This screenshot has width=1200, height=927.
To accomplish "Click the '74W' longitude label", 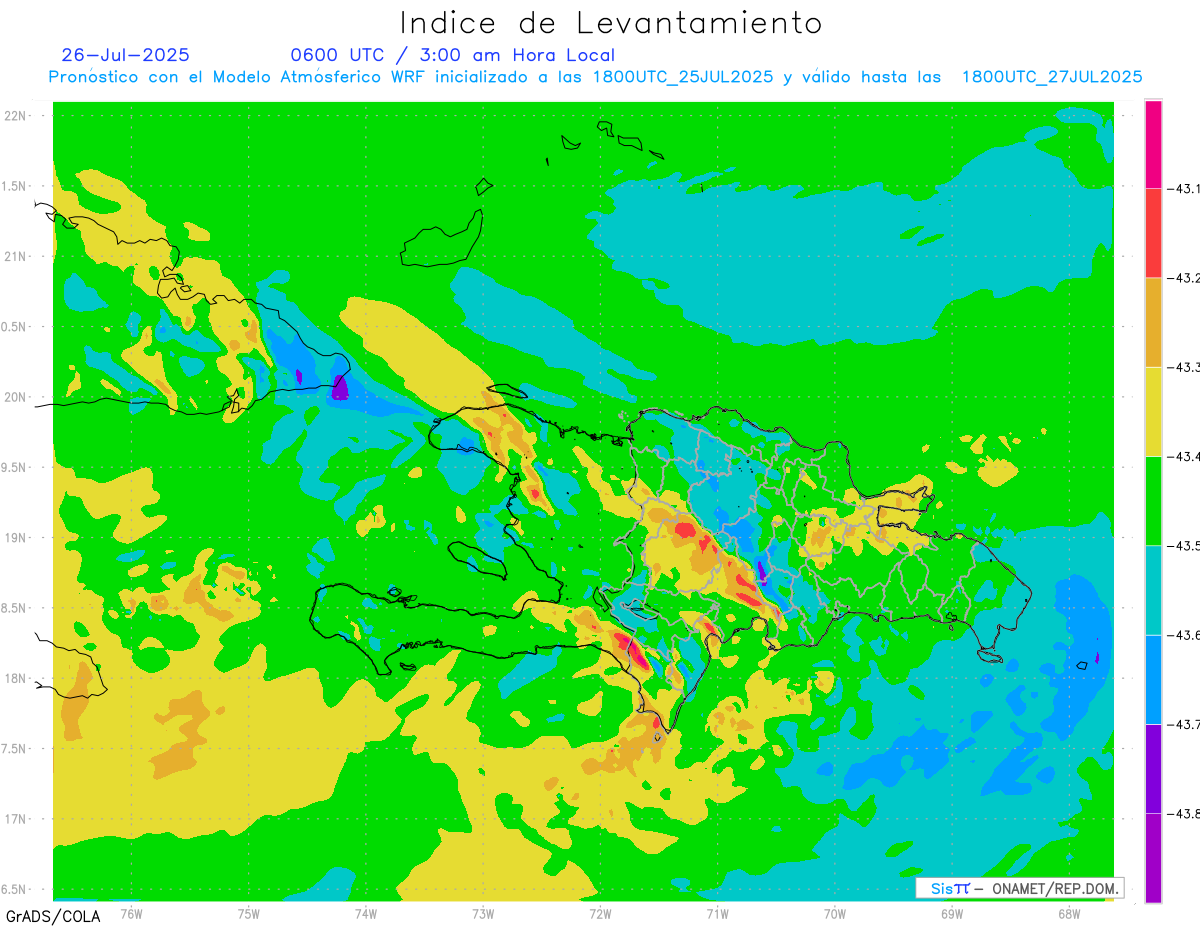I will pyautogui.click(x=366, y=914).
